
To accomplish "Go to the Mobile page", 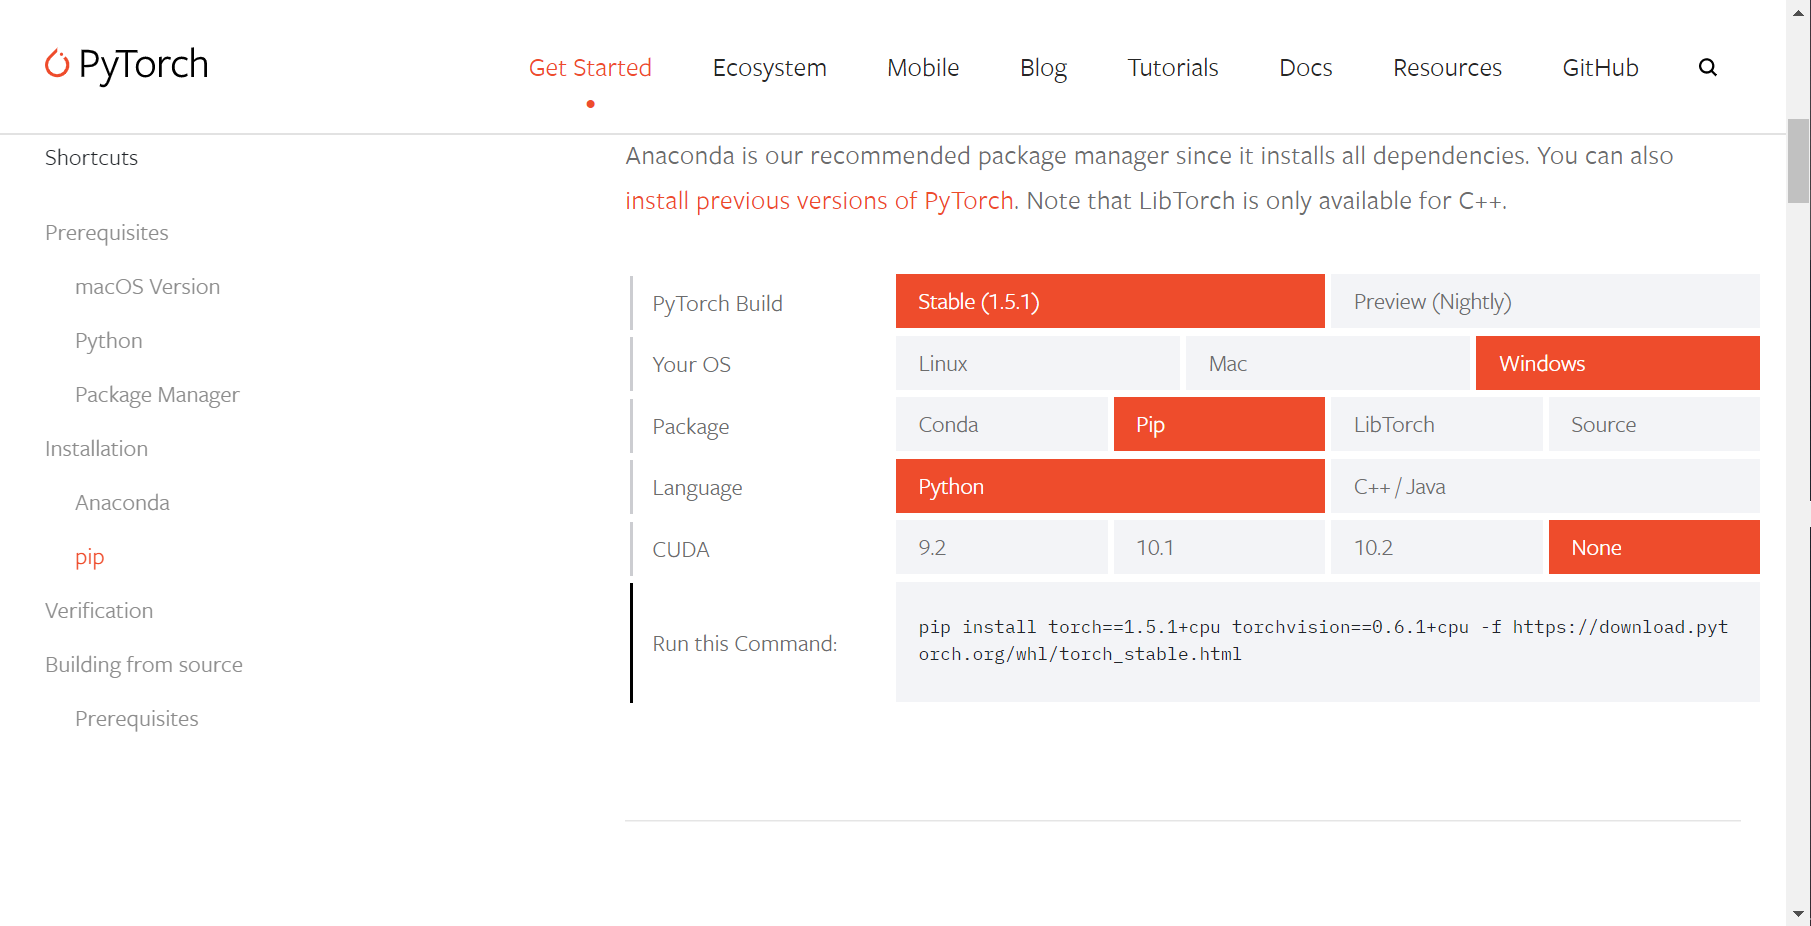I will click(x=923, y=67).
